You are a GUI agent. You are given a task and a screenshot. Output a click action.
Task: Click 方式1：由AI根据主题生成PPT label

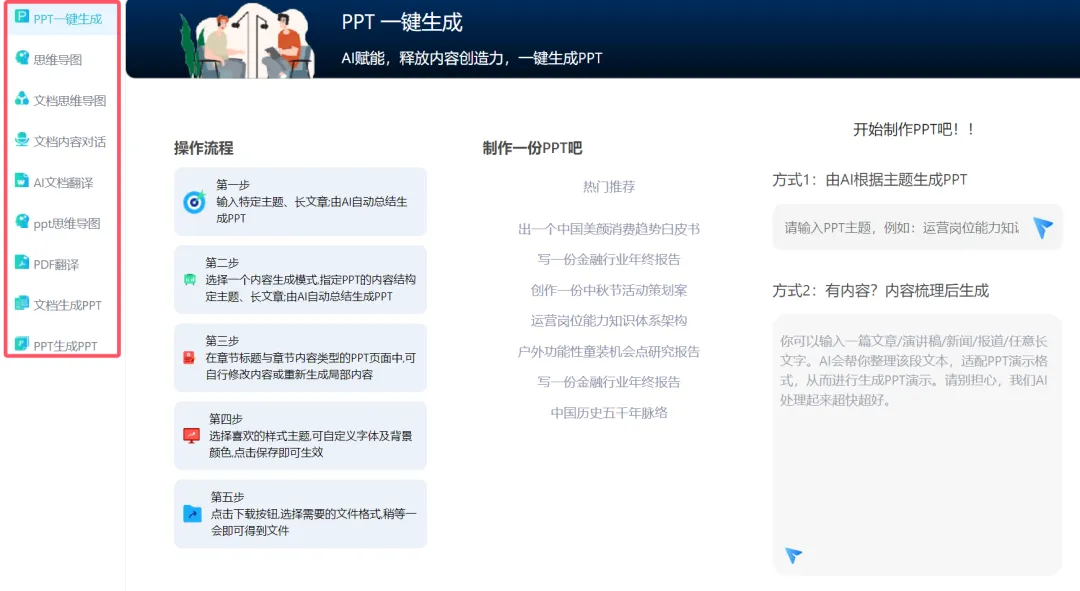tap(869, 180)
